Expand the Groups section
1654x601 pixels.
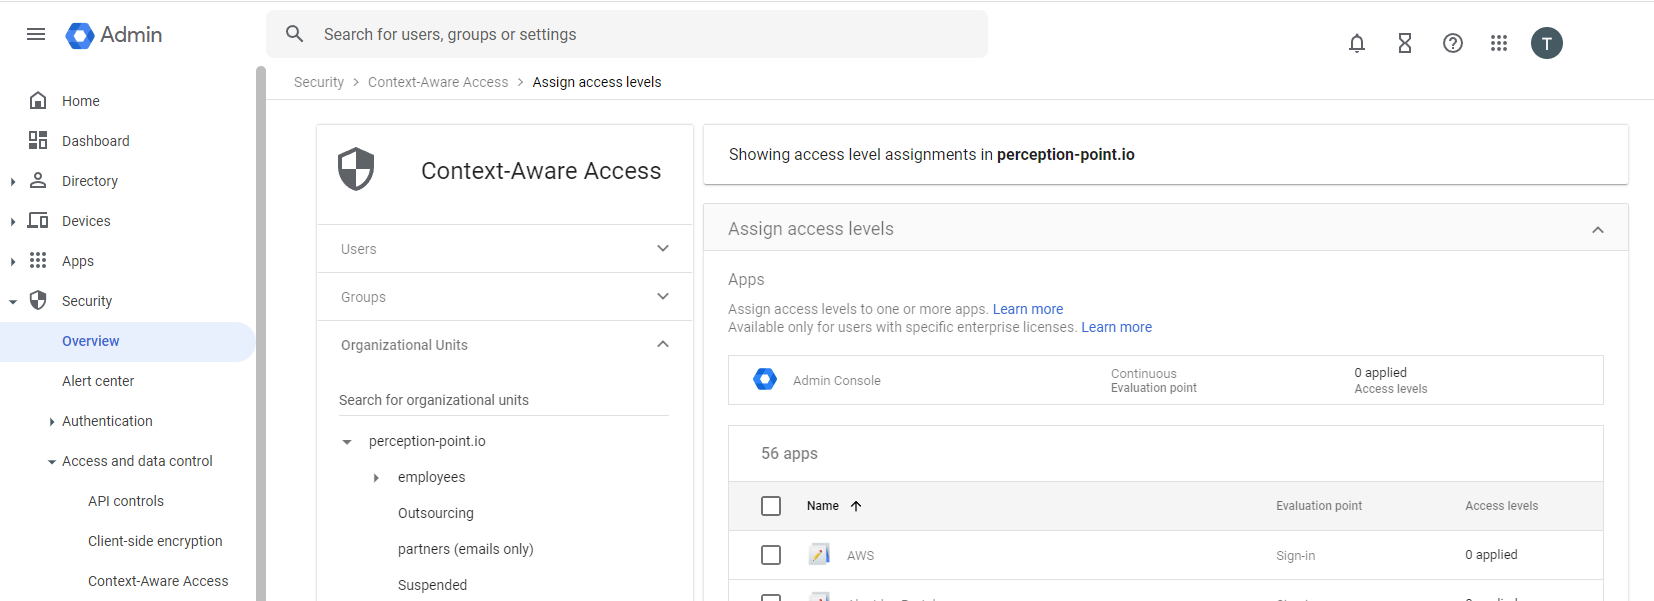pyautogui.click(x=662, y=297)
